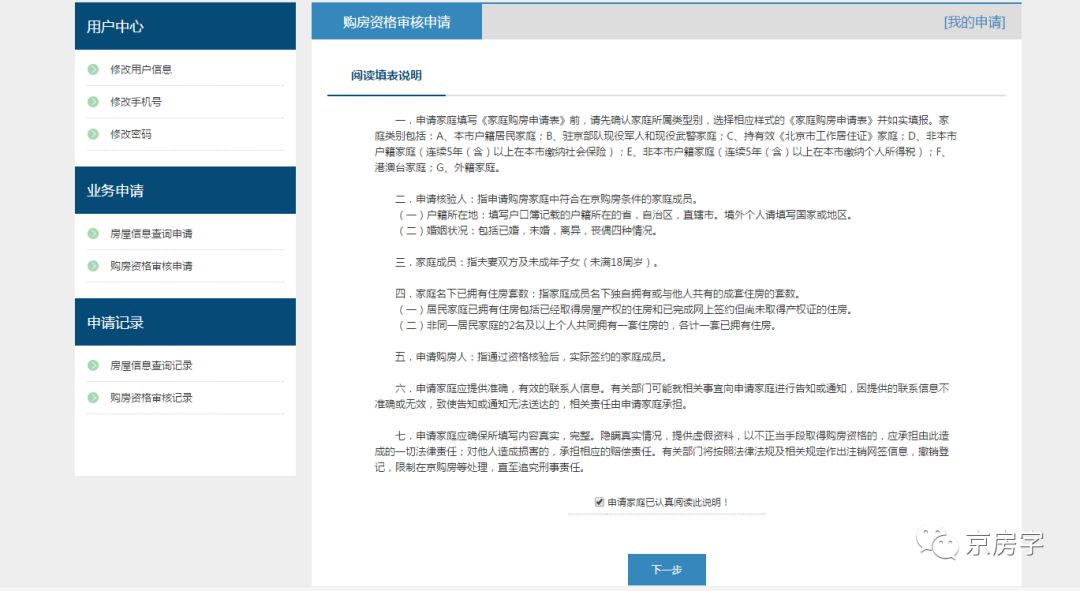This screenshot has width=1080, height=591.
Task: Click the arrow icon beside 房屋信息查询申请
Action: 92,233
